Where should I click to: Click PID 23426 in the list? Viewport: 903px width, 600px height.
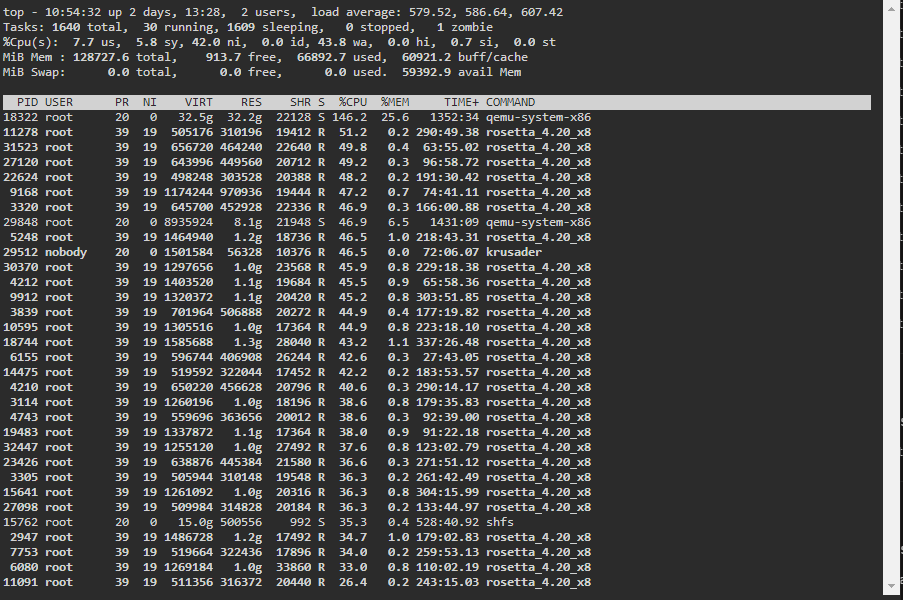click(21, 461)
